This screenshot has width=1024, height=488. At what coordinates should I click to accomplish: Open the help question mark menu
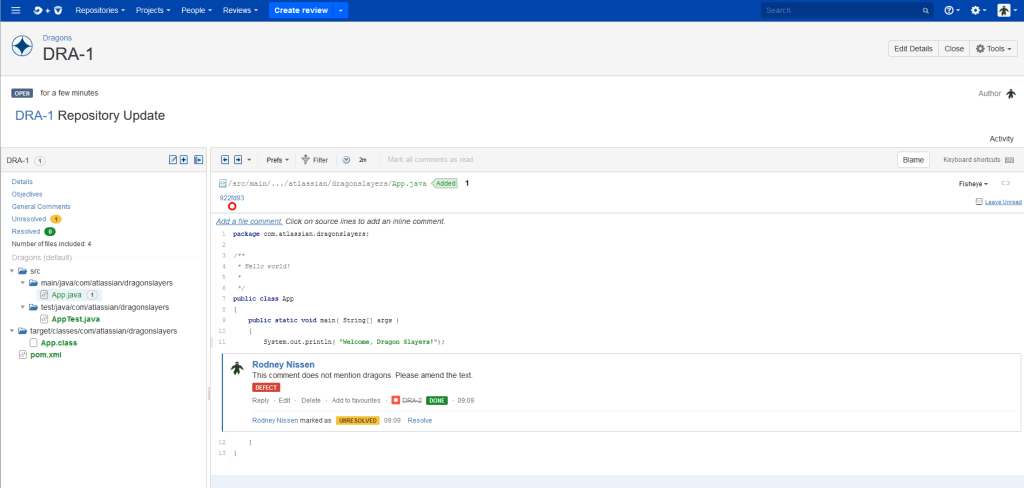950,10
